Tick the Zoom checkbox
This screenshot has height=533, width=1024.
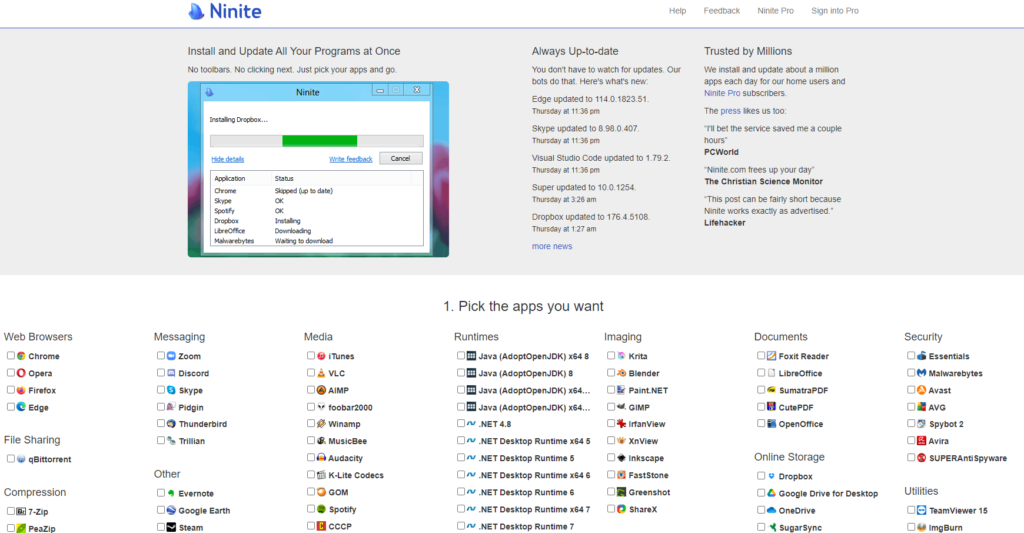tap(160, 356)
